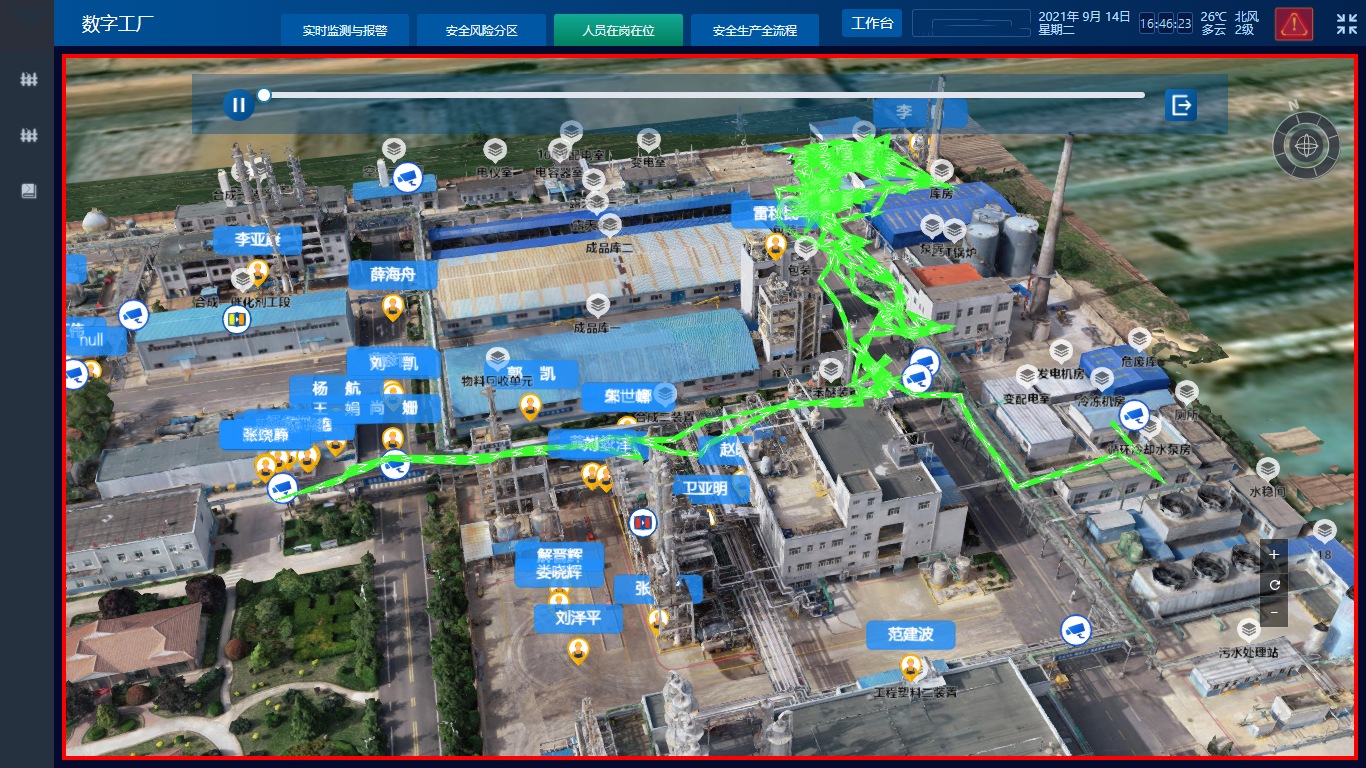1366x768 pixels.
Task: Exit the trajectory playback panel
Action: point(1181,104)
